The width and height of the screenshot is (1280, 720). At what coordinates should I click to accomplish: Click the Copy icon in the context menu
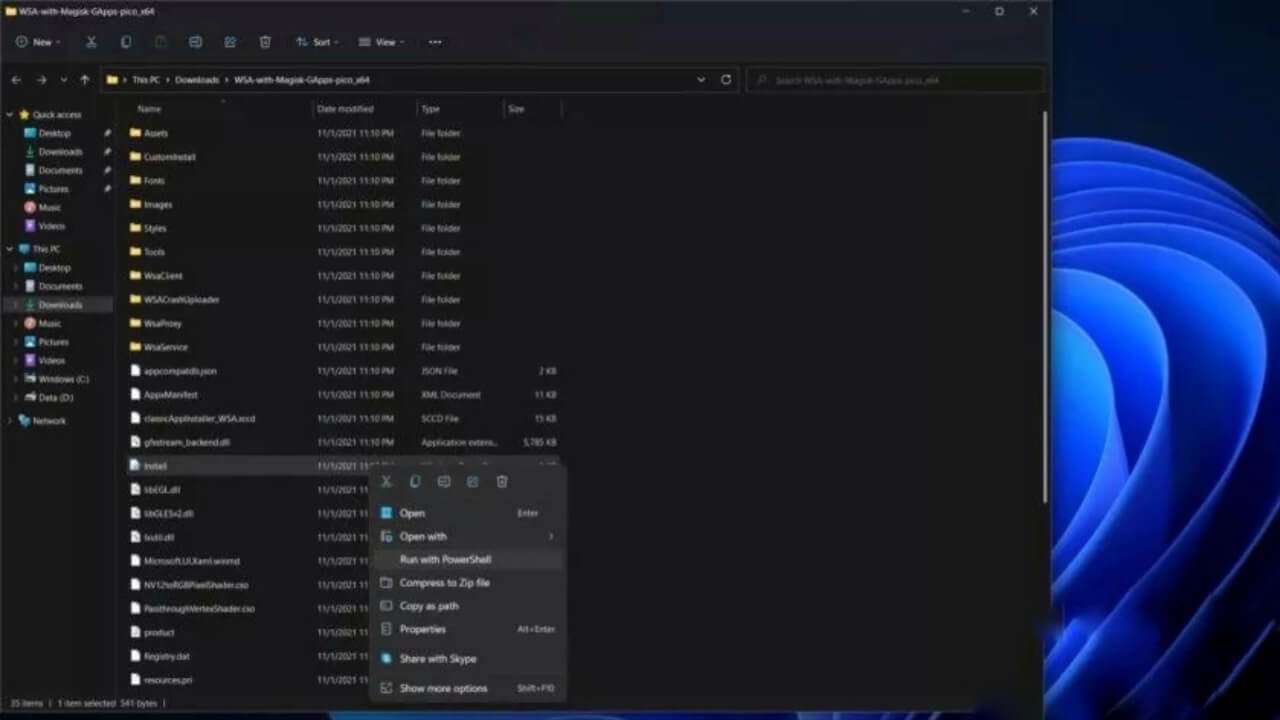coord(415,482)
